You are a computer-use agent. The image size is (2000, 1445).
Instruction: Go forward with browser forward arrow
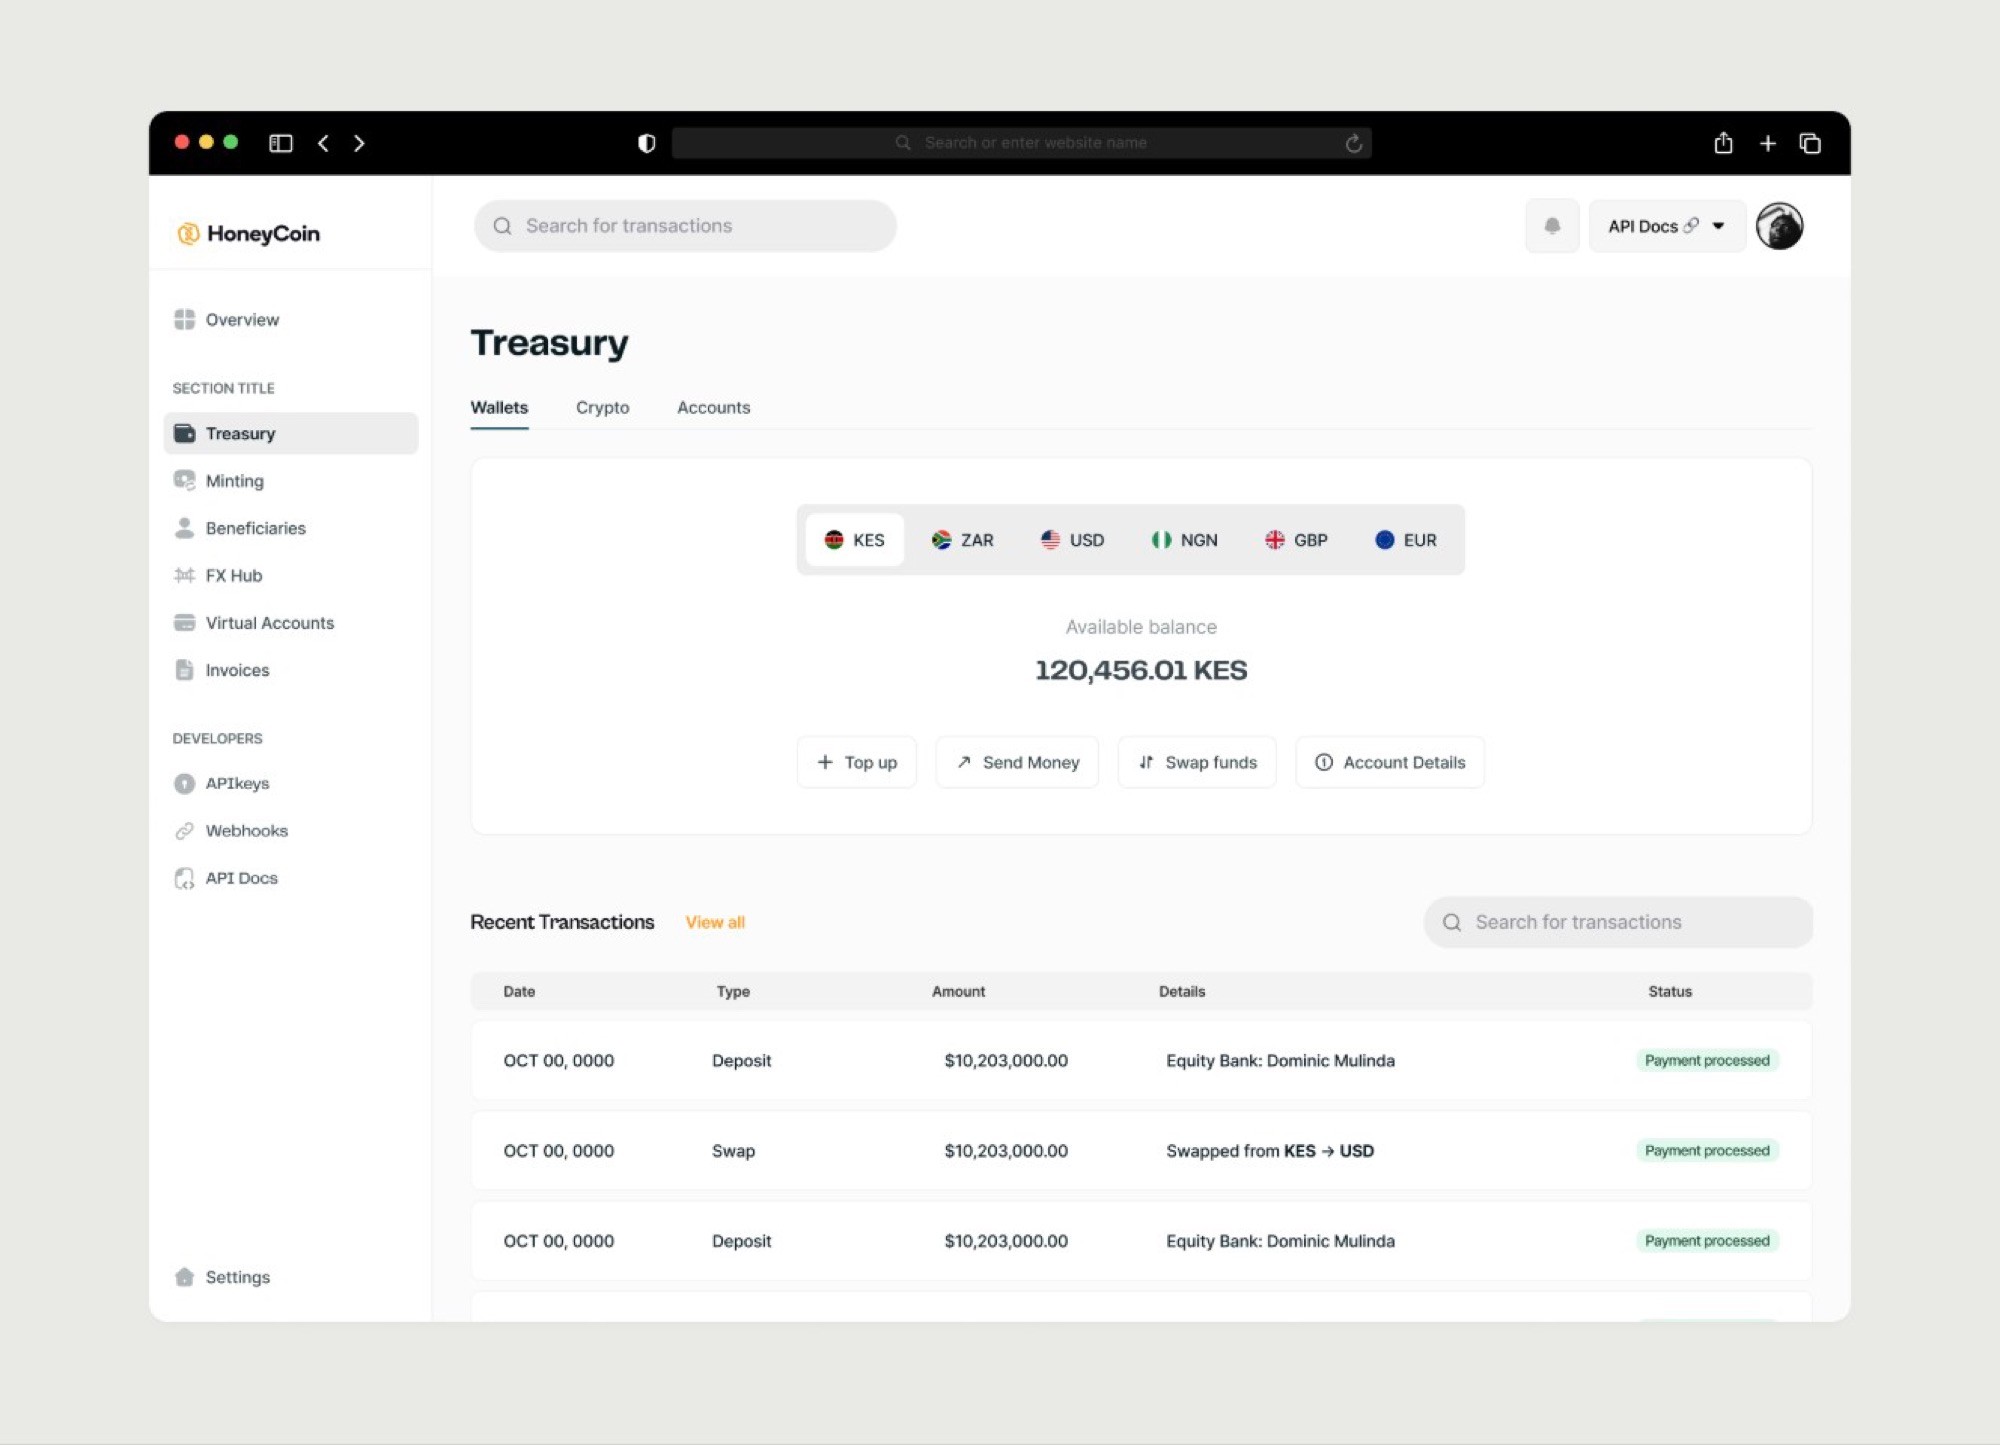tap(359, 143)
